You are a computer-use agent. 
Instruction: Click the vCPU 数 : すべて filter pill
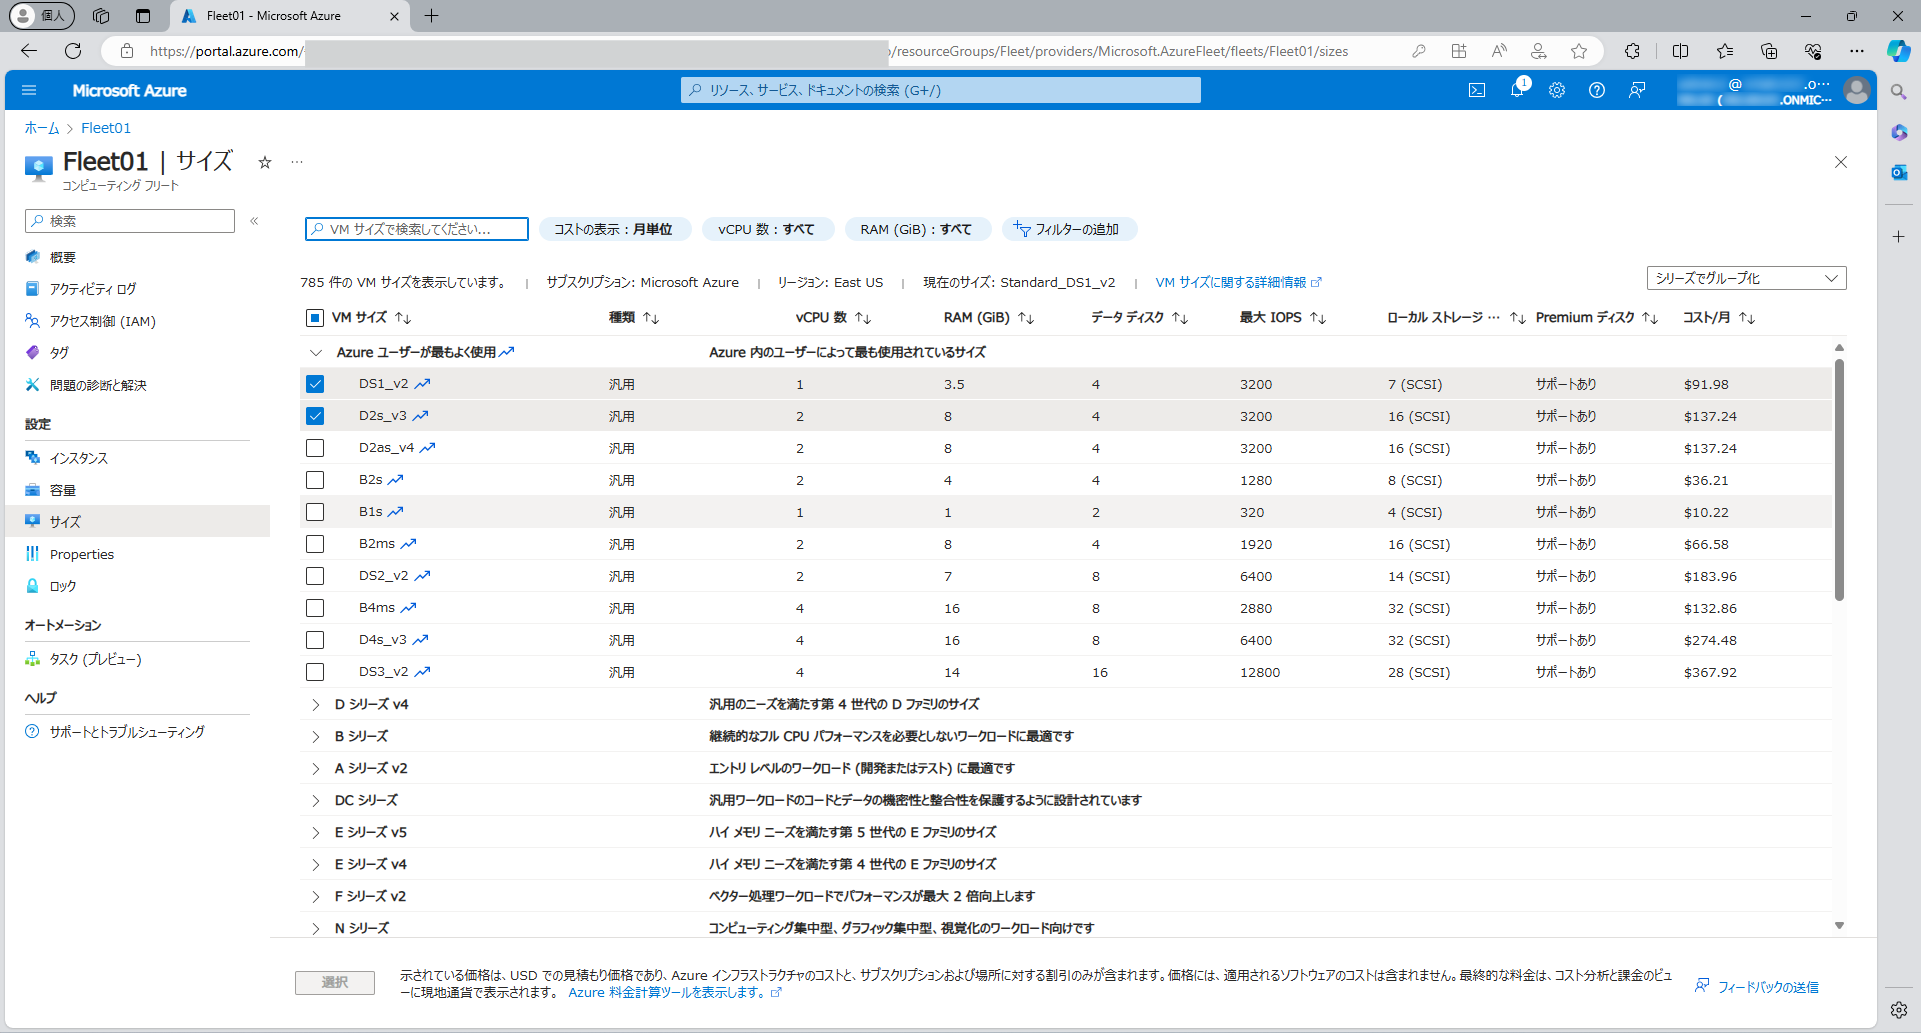tap(766, 229)
